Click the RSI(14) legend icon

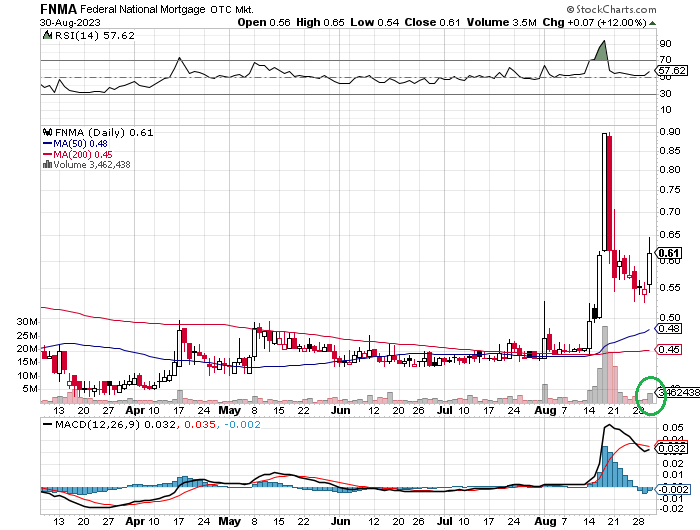pyautogui.click(x=47, y=35)
